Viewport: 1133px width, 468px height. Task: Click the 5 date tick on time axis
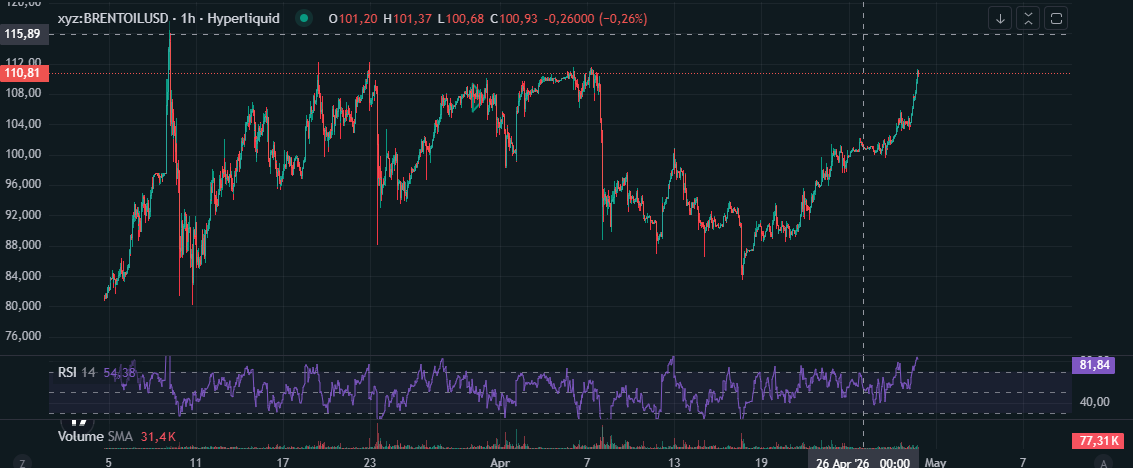(108, 462)
